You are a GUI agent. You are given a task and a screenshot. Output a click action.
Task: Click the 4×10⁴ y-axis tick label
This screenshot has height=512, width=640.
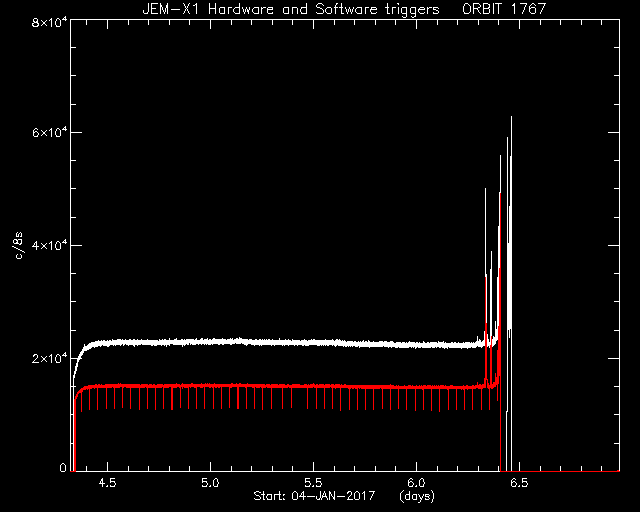point(49,245)
